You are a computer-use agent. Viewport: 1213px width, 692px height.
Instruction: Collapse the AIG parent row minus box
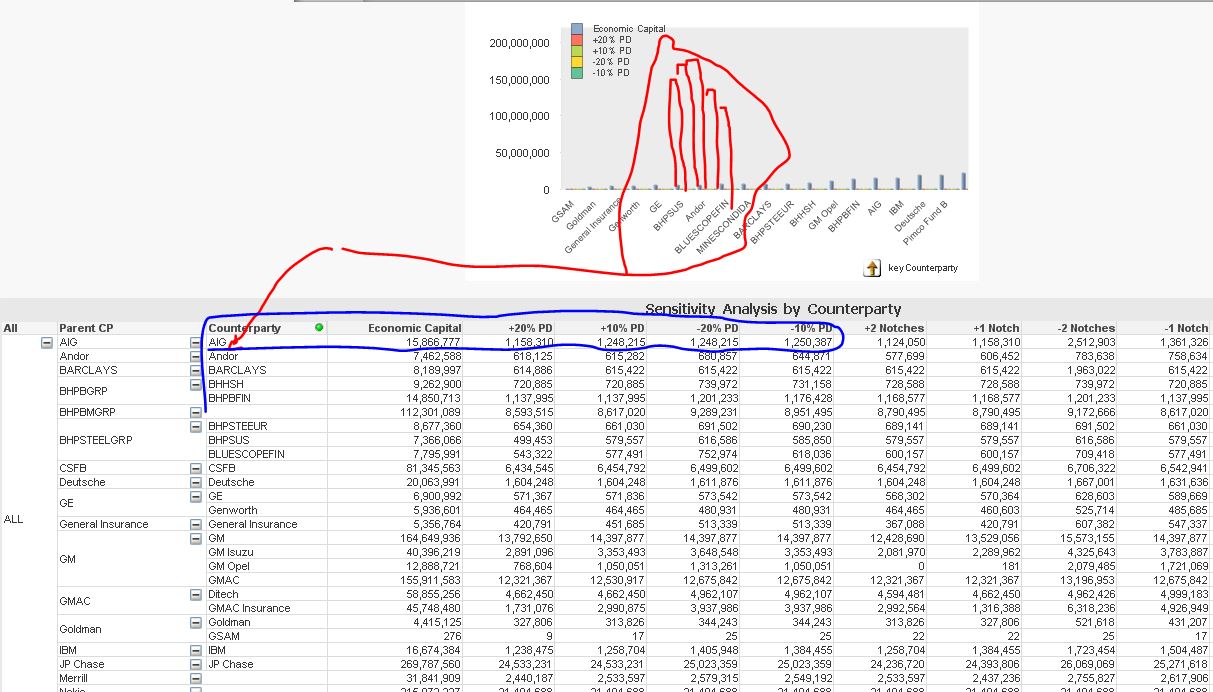[196, 342]
